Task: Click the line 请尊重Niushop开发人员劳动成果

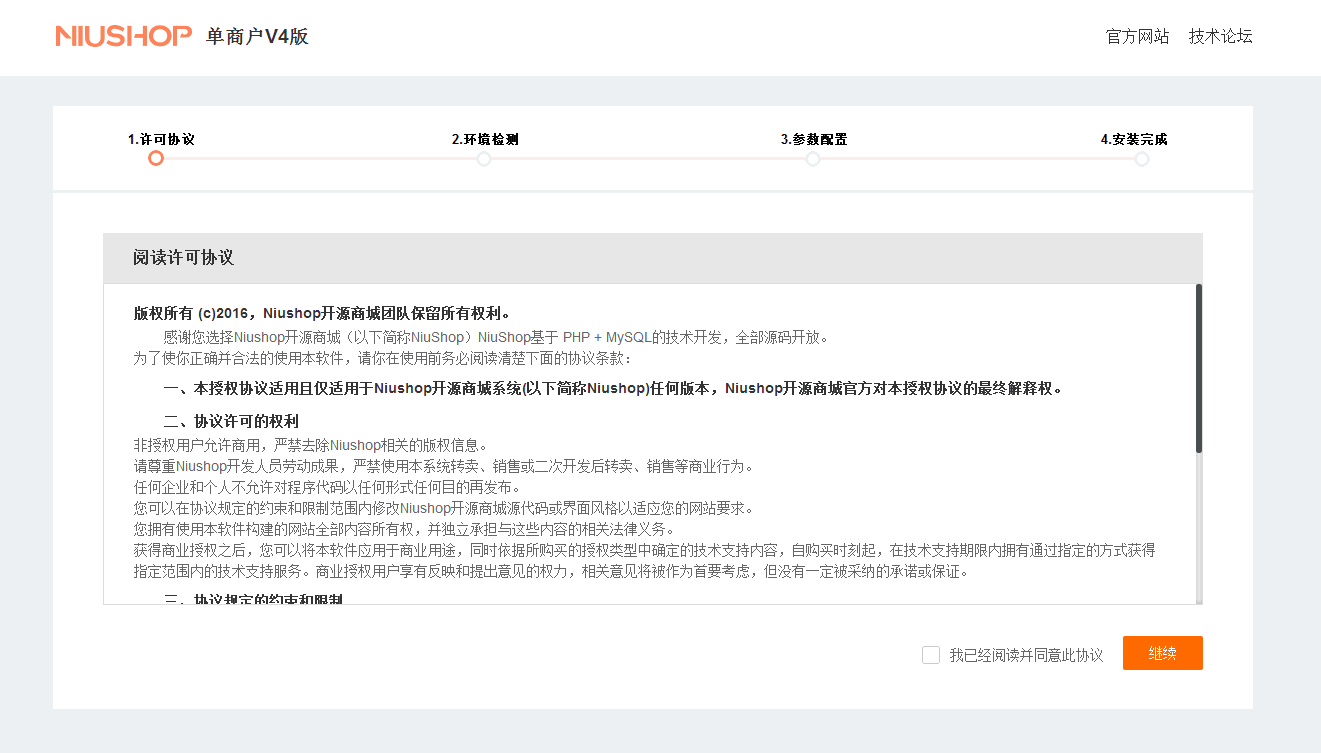Action: (443, 466)
